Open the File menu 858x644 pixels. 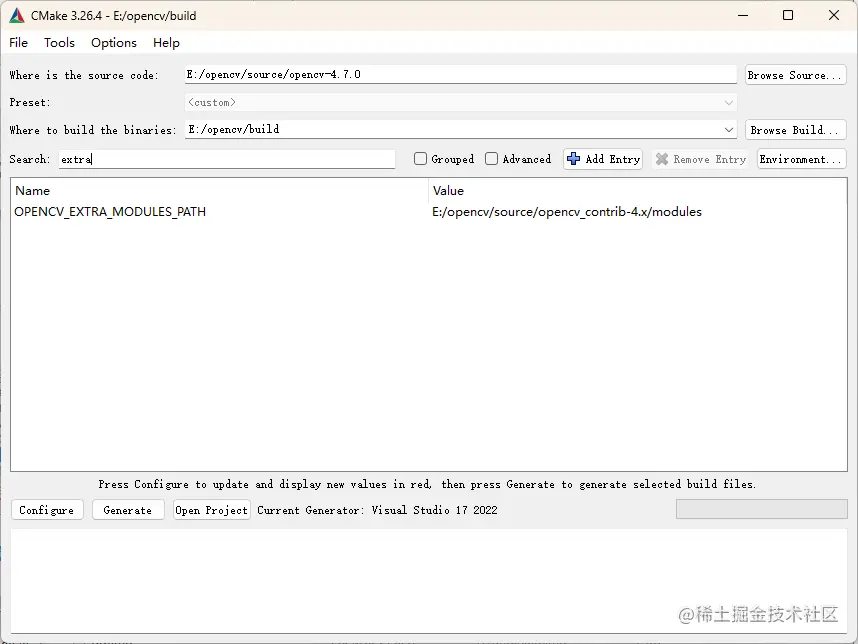19,43
